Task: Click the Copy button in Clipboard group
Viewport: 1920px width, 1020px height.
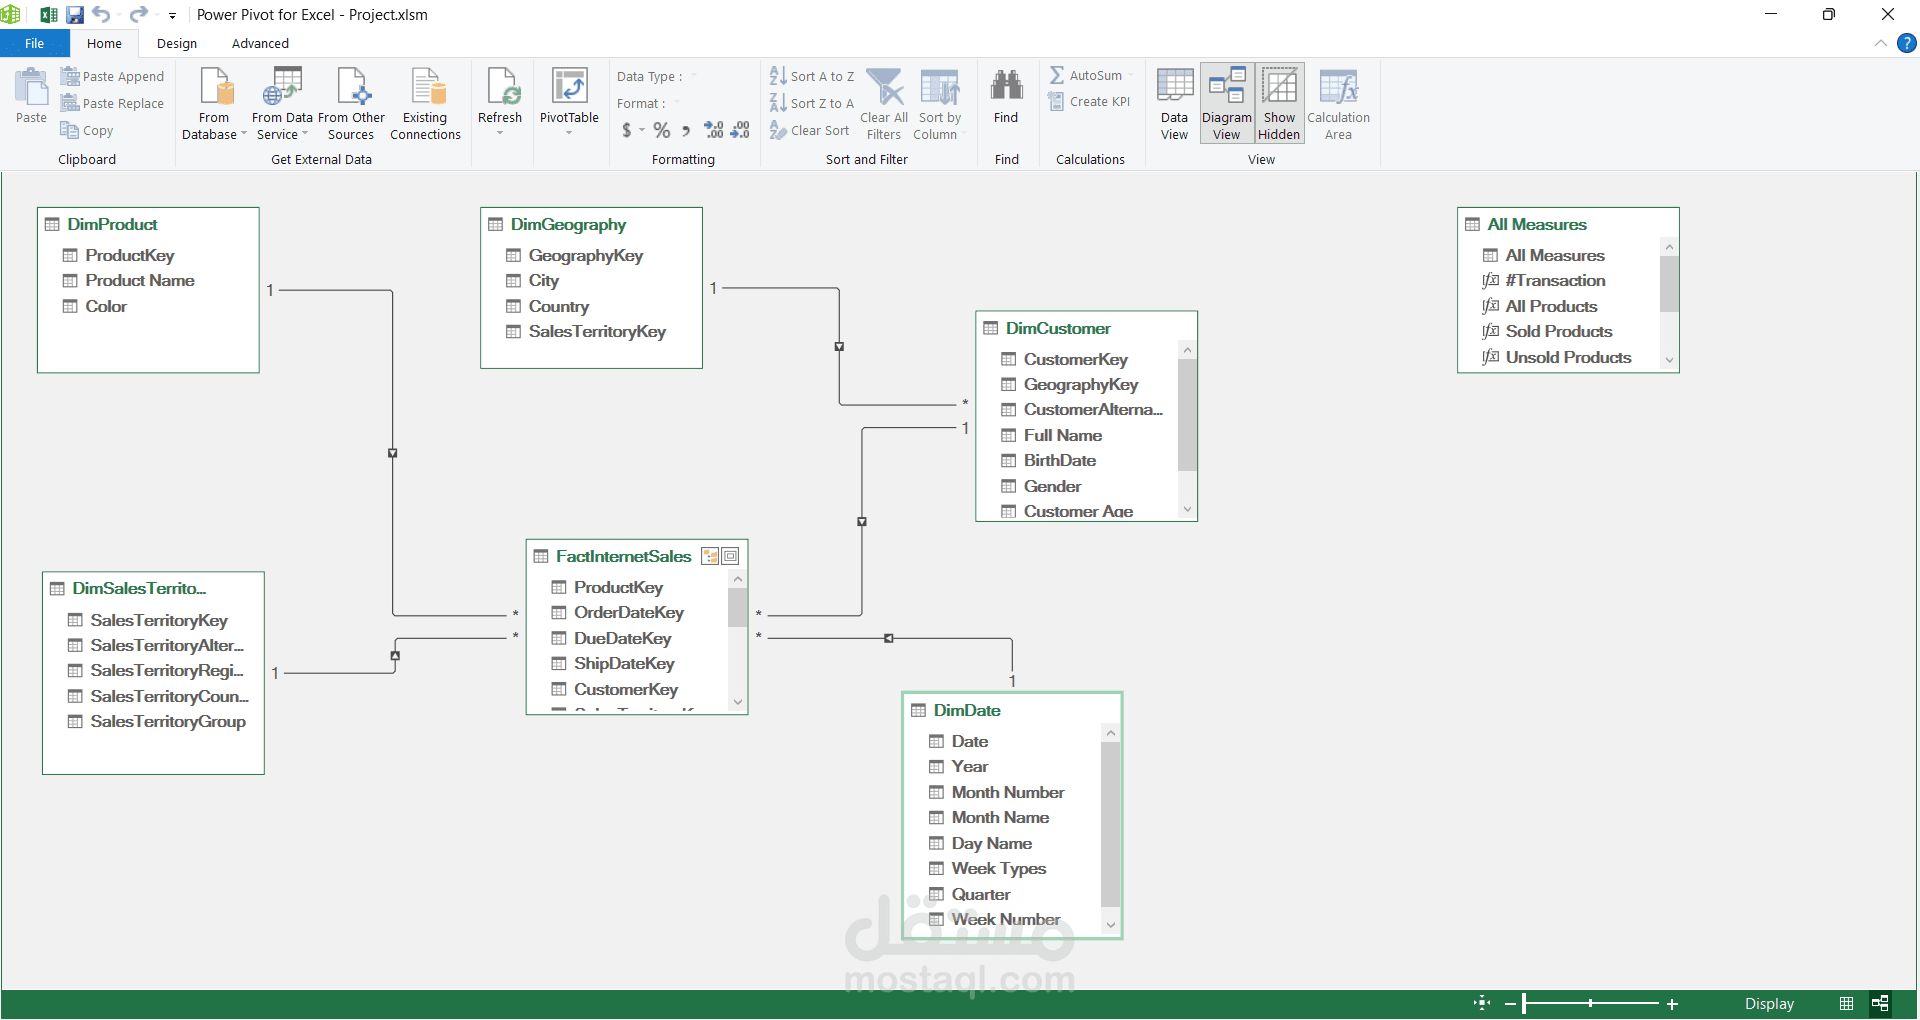Action: (x=87, y=130)
